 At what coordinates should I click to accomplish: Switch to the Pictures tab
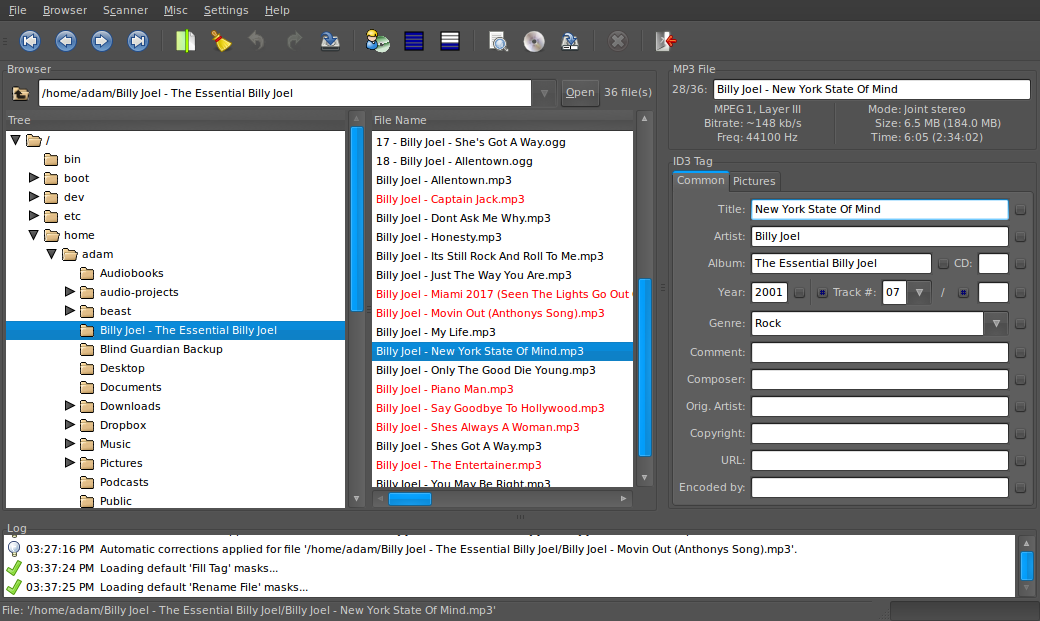(754, 181)
